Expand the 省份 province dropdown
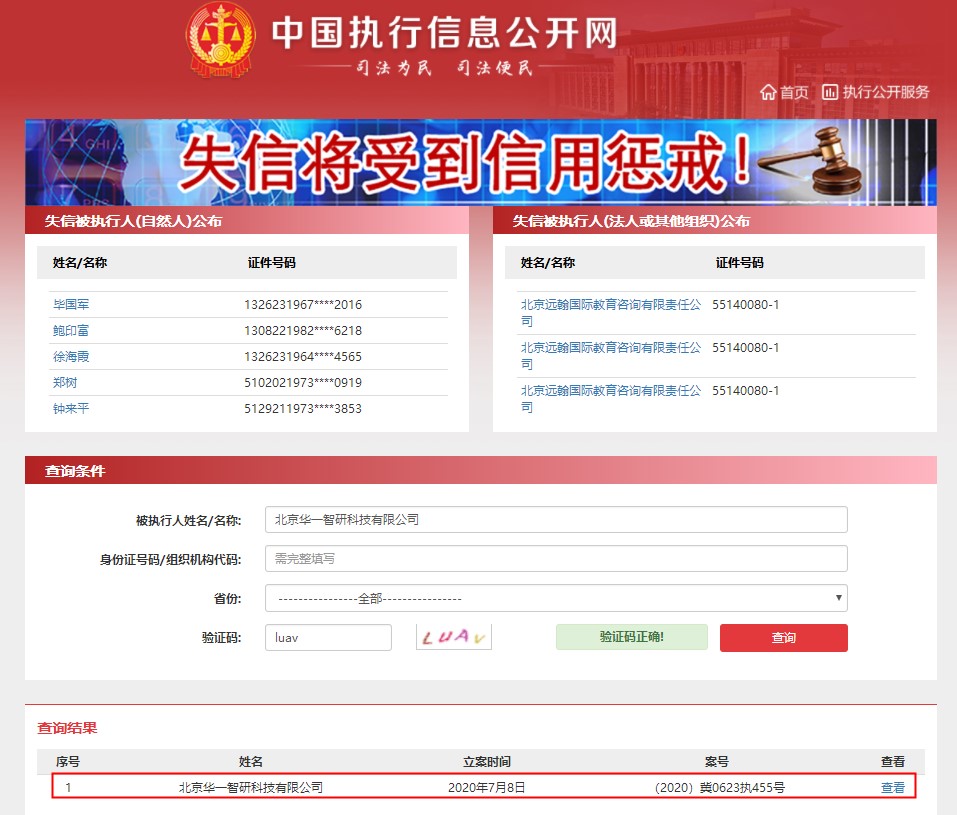The width and height of the screenshot is (957, 815). pos(556,598)
